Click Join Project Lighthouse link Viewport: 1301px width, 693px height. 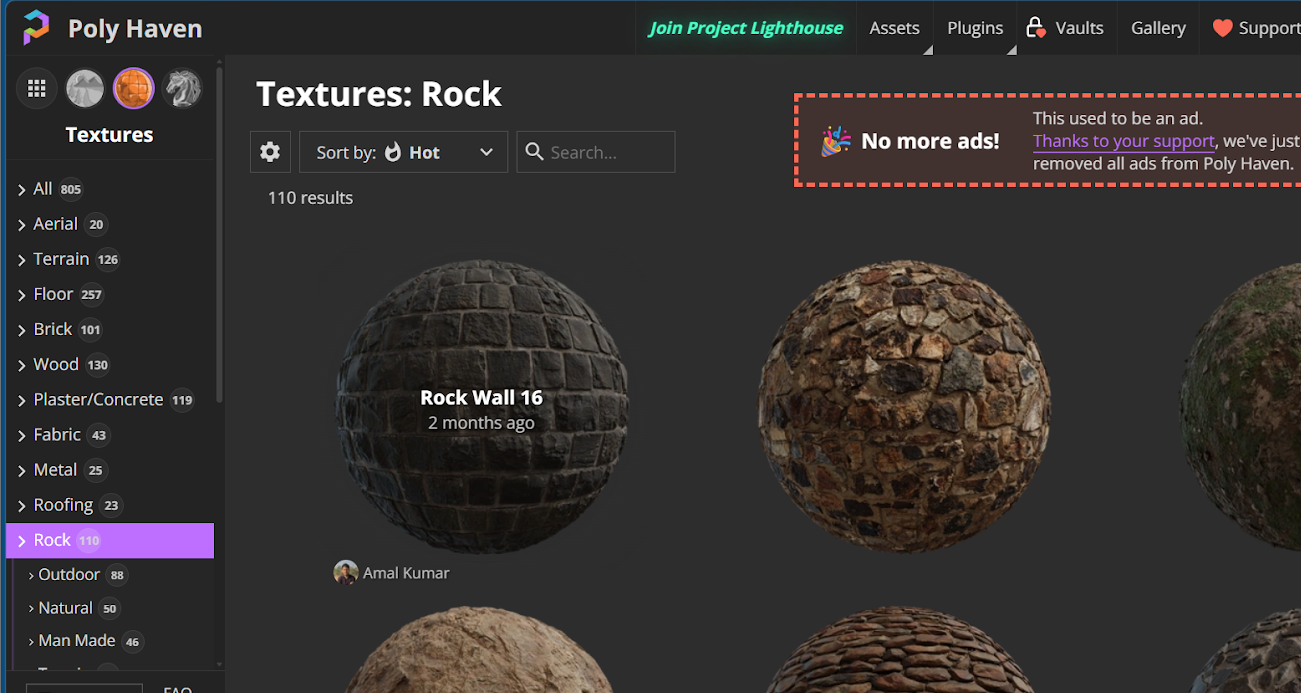click(746, 28)
